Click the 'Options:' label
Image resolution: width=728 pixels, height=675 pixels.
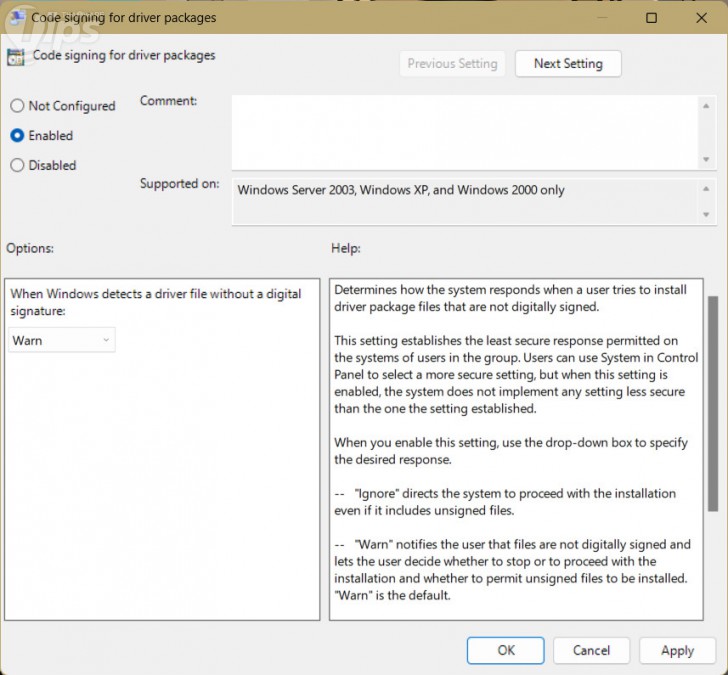point(30,248)
